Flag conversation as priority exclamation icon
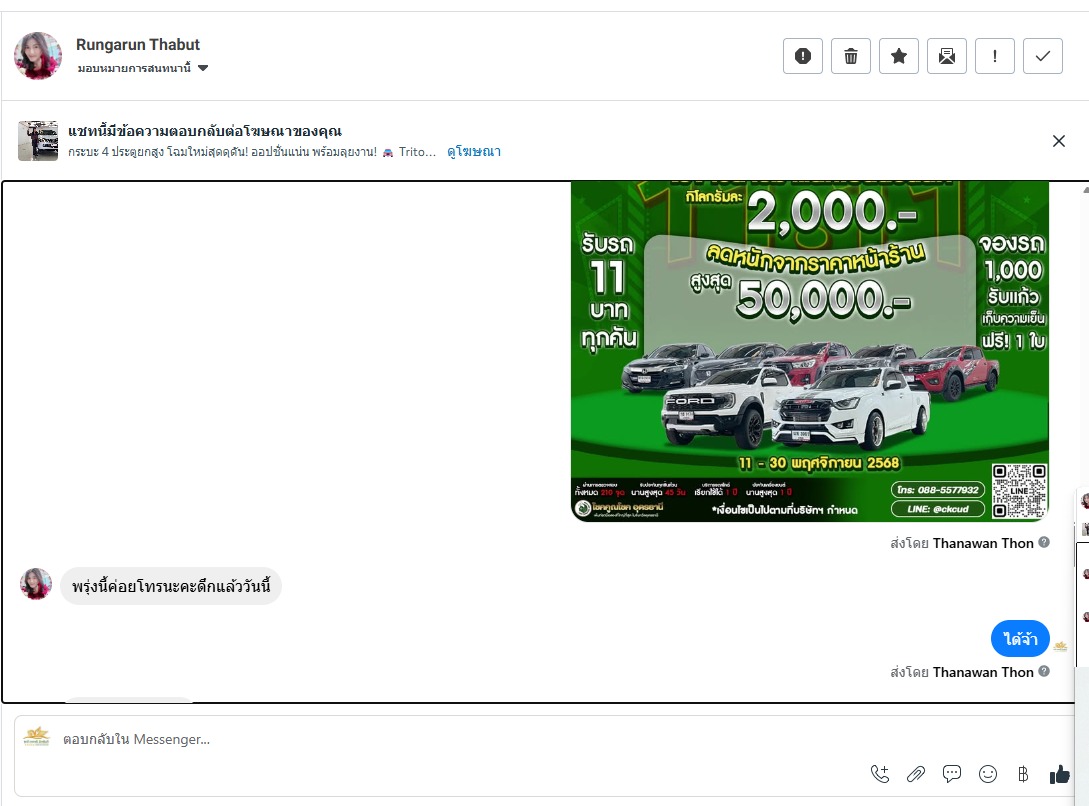The image size is (1089, 806). point(995,56)
